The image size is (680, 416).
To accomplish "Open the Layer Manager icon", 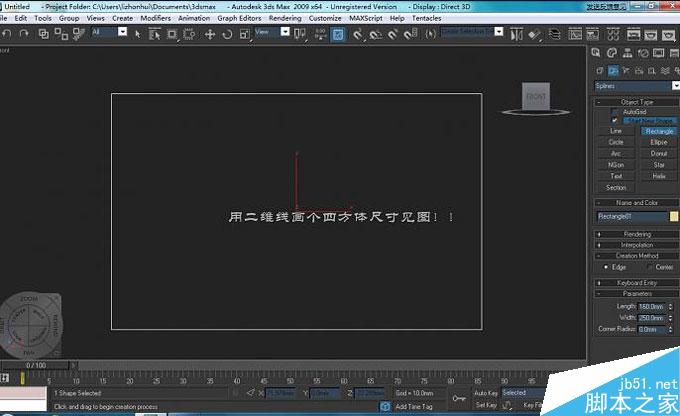I will pos(554,34).
